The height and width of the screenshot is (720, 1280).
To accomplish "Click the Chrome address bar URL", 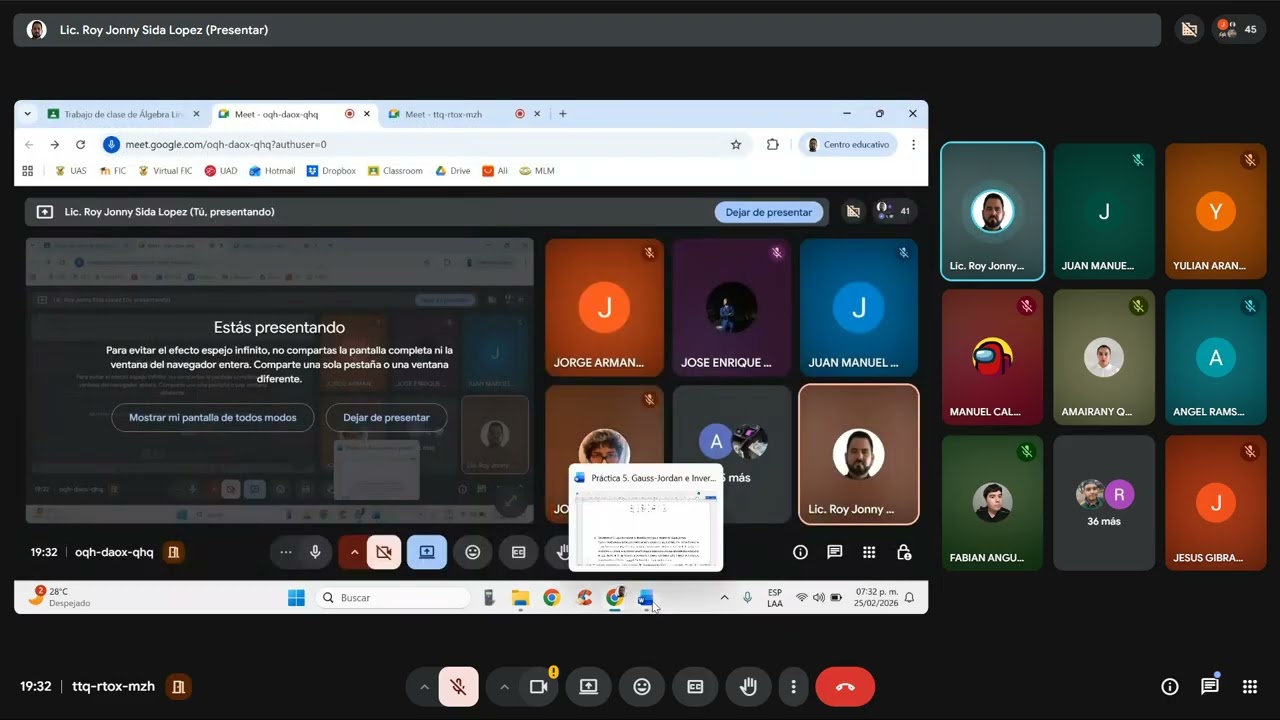I will point(226,144).
